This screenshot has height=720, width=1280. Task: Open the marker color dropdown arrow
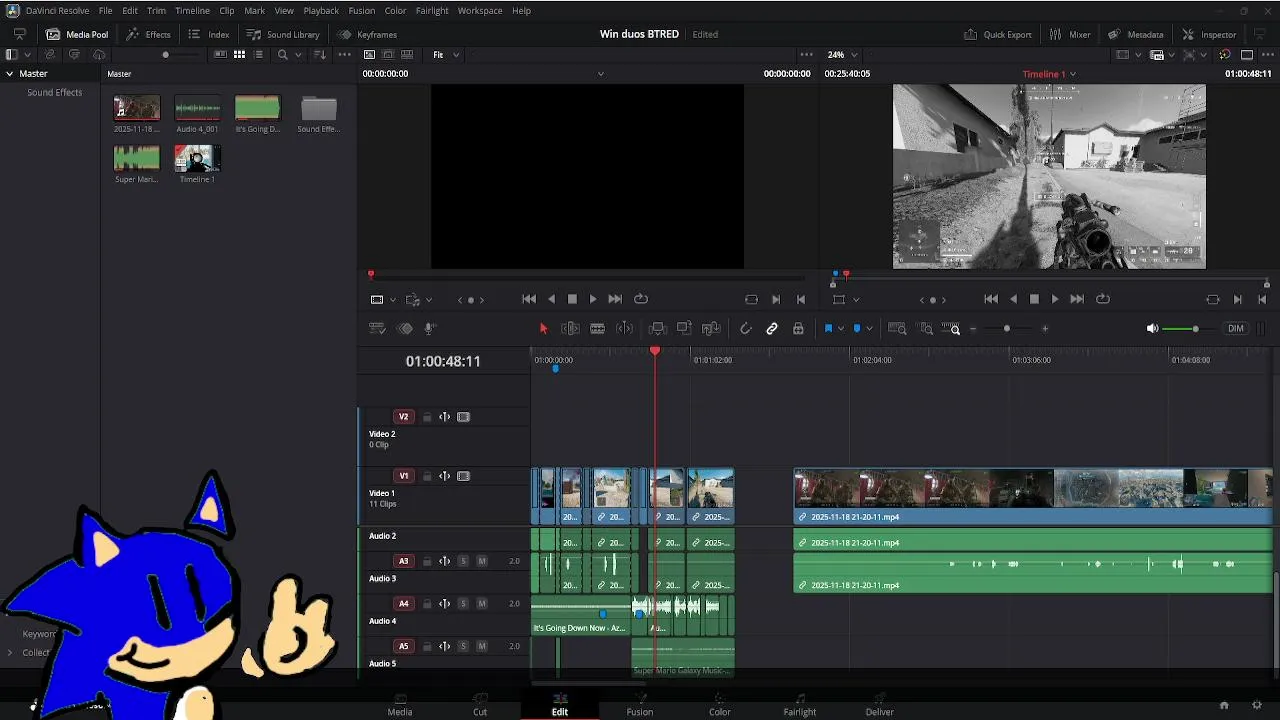click(869, 329)
